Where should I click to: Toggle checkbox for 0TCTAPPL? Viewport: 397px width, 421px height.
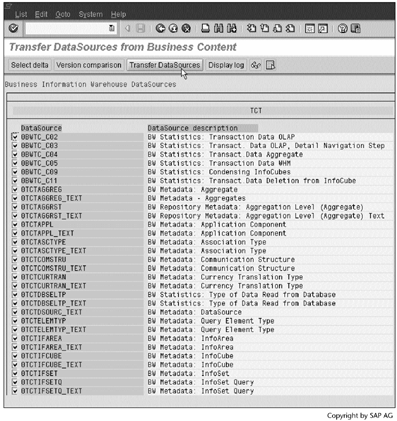[14, 224]
